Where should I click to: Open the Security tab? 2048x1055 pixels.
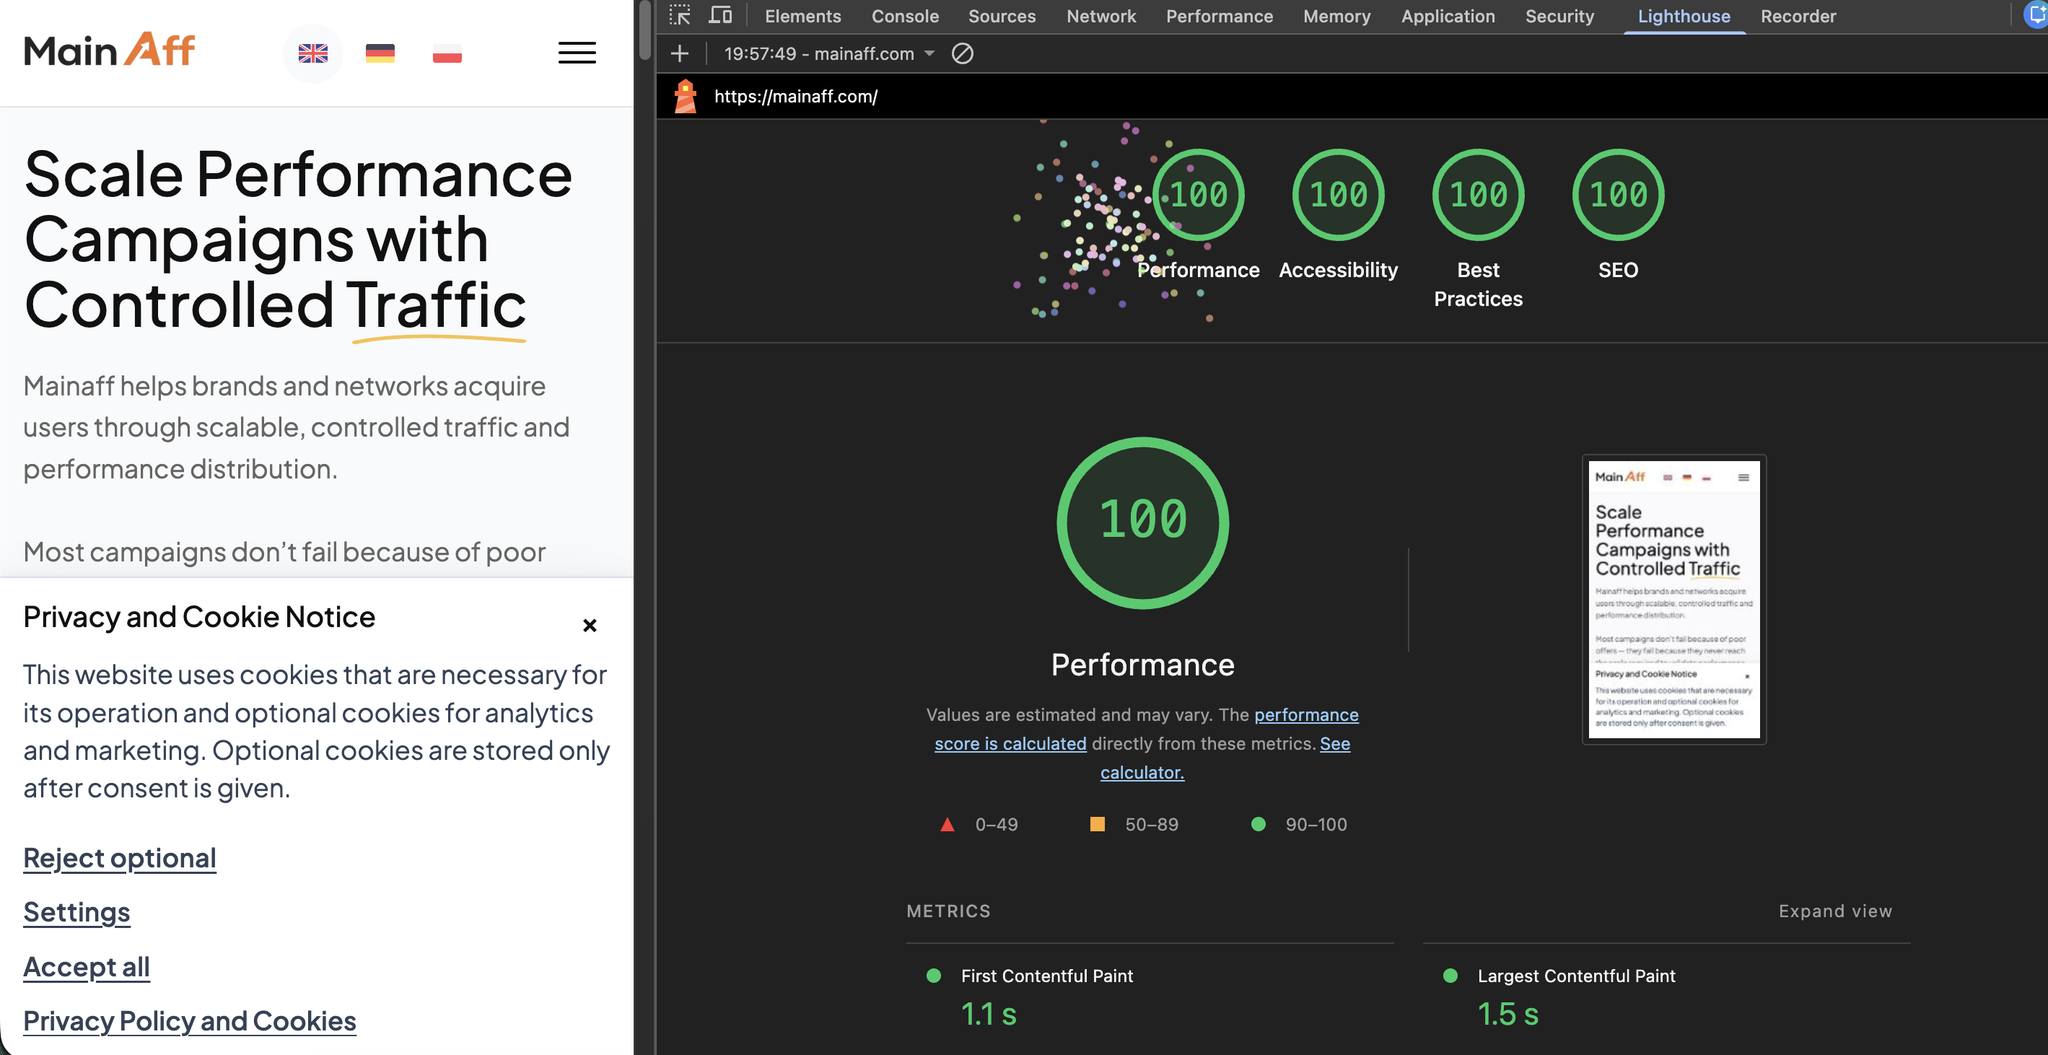point(1559,16)
